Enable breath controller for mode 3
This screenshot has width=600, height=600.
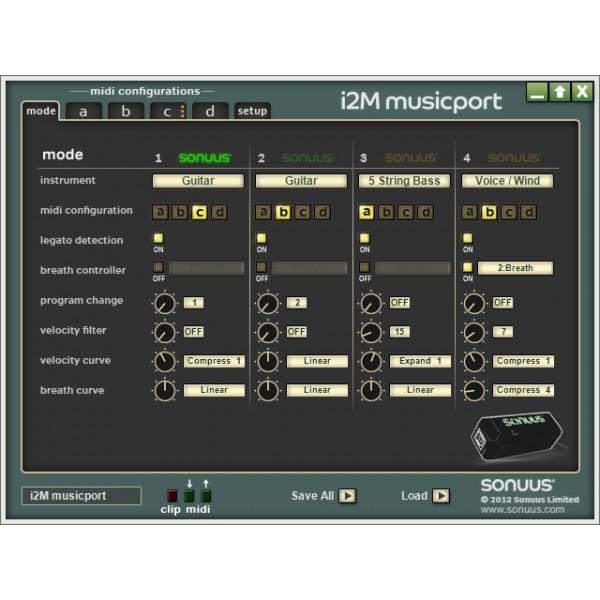tap(365, 267)
